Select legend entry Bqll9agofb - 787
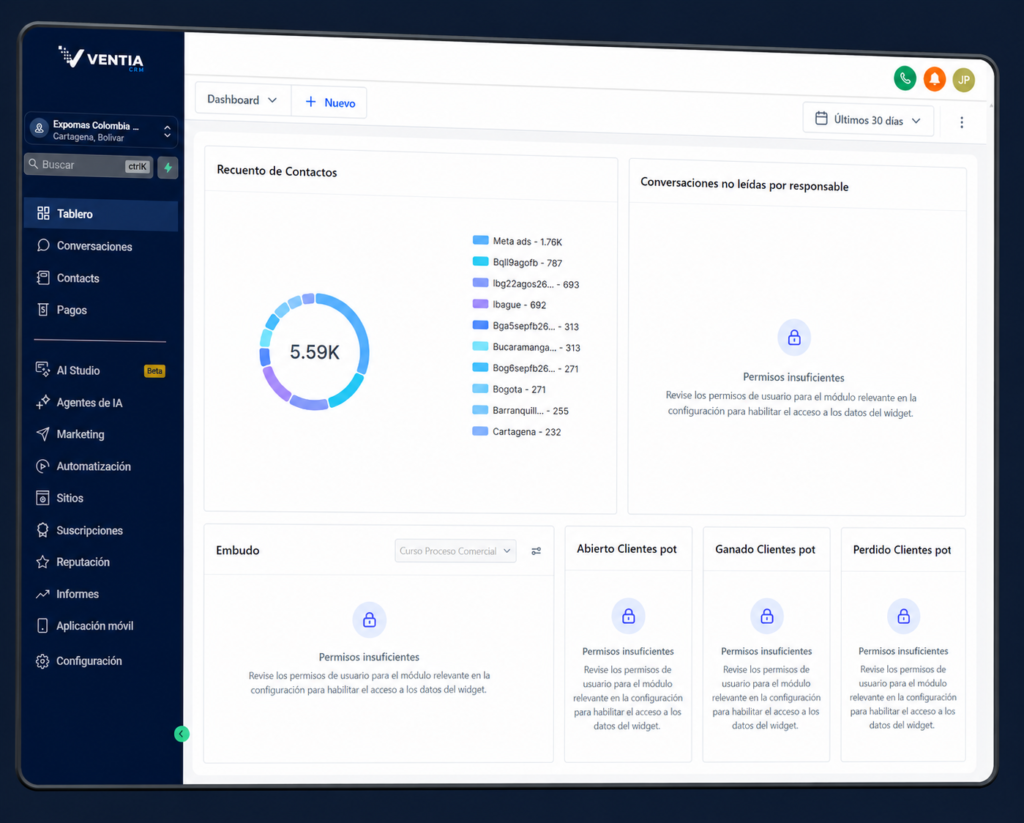Image resolution: width=1024 pixels, height=823 pixels. [518, 263]
